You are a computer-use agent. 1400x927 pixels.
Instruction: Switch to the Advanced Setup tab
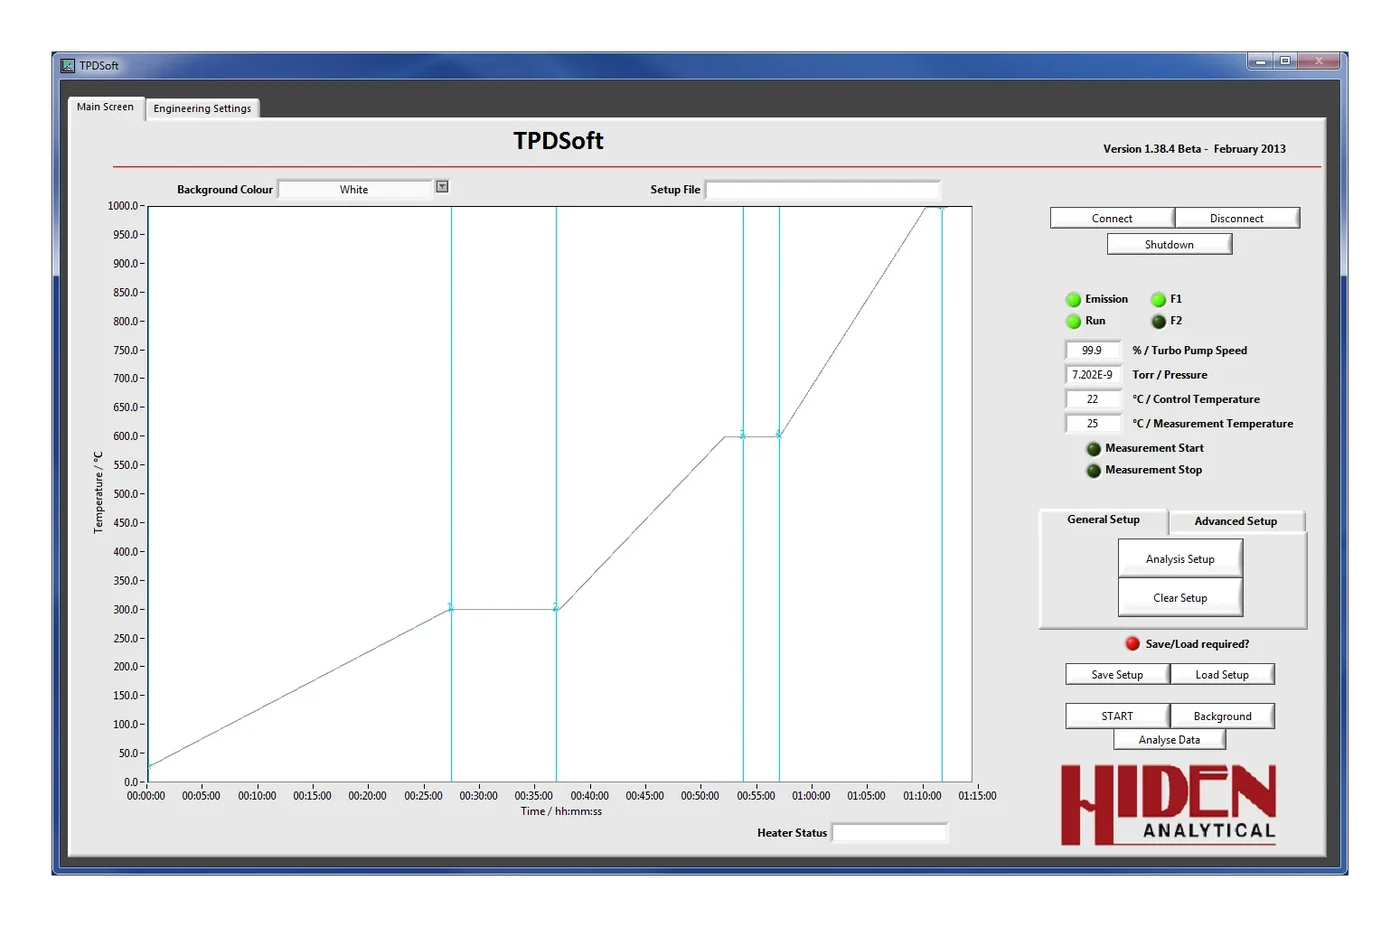coord(1235,521)
